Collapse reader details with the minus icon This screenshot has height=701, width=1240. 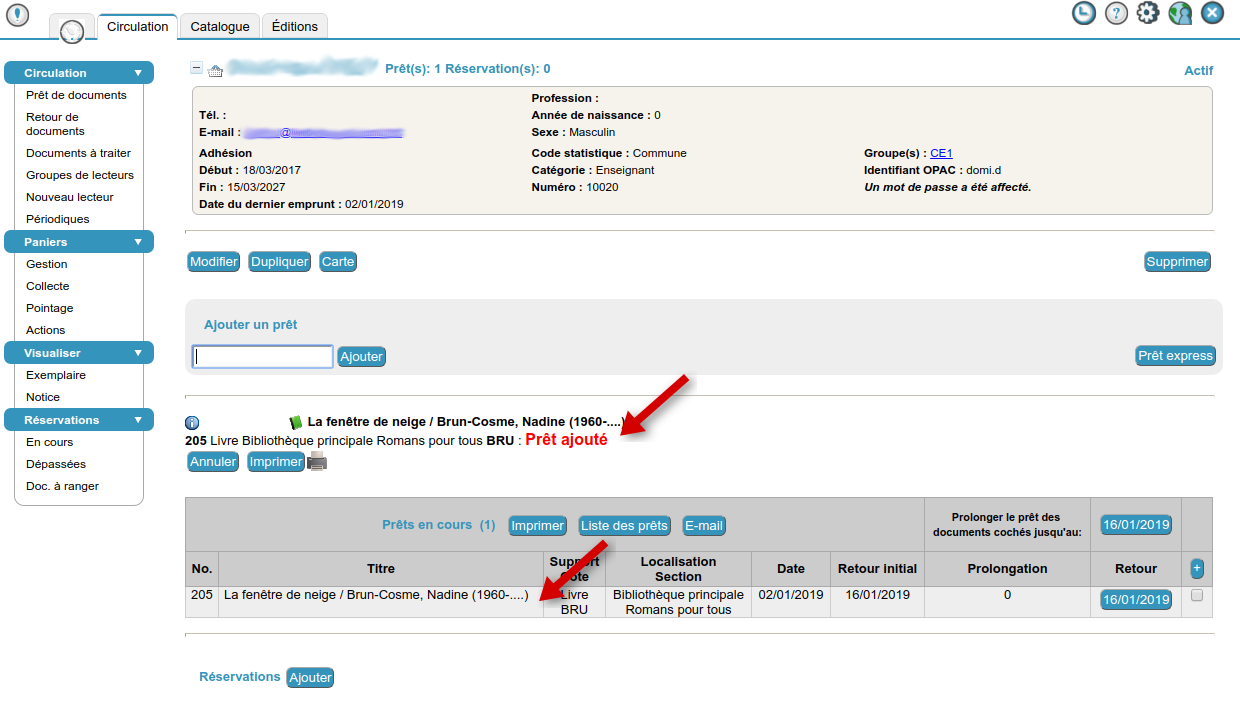tap(196, 69)
